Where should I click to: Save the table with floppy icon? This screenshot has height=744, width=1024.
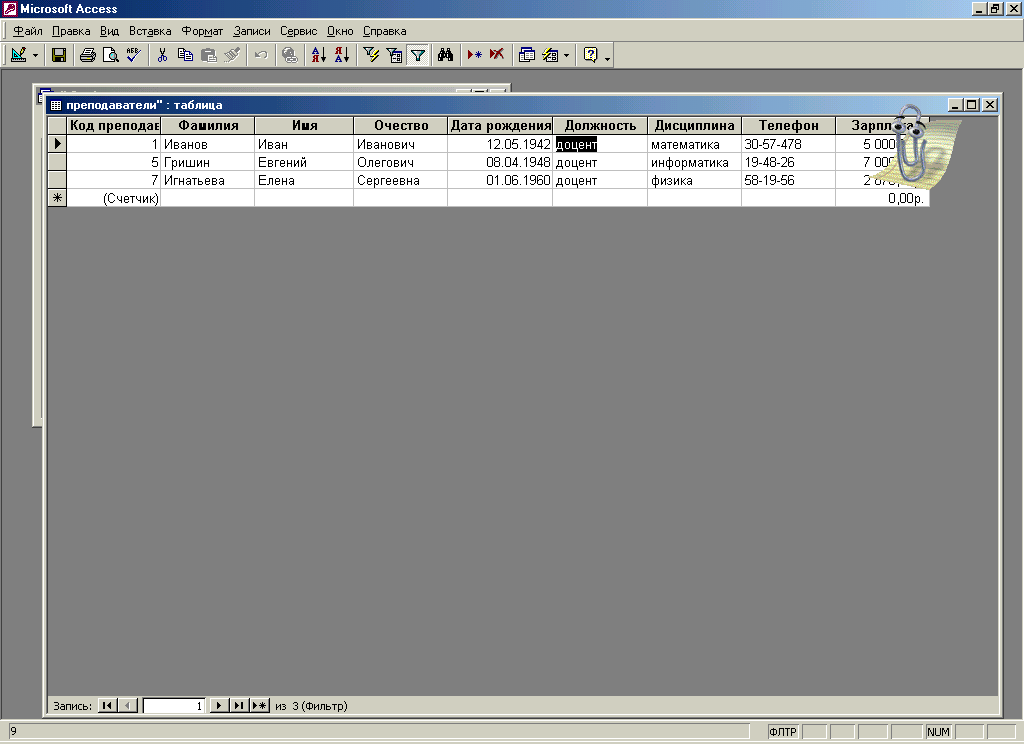click(x=59, y=55)
